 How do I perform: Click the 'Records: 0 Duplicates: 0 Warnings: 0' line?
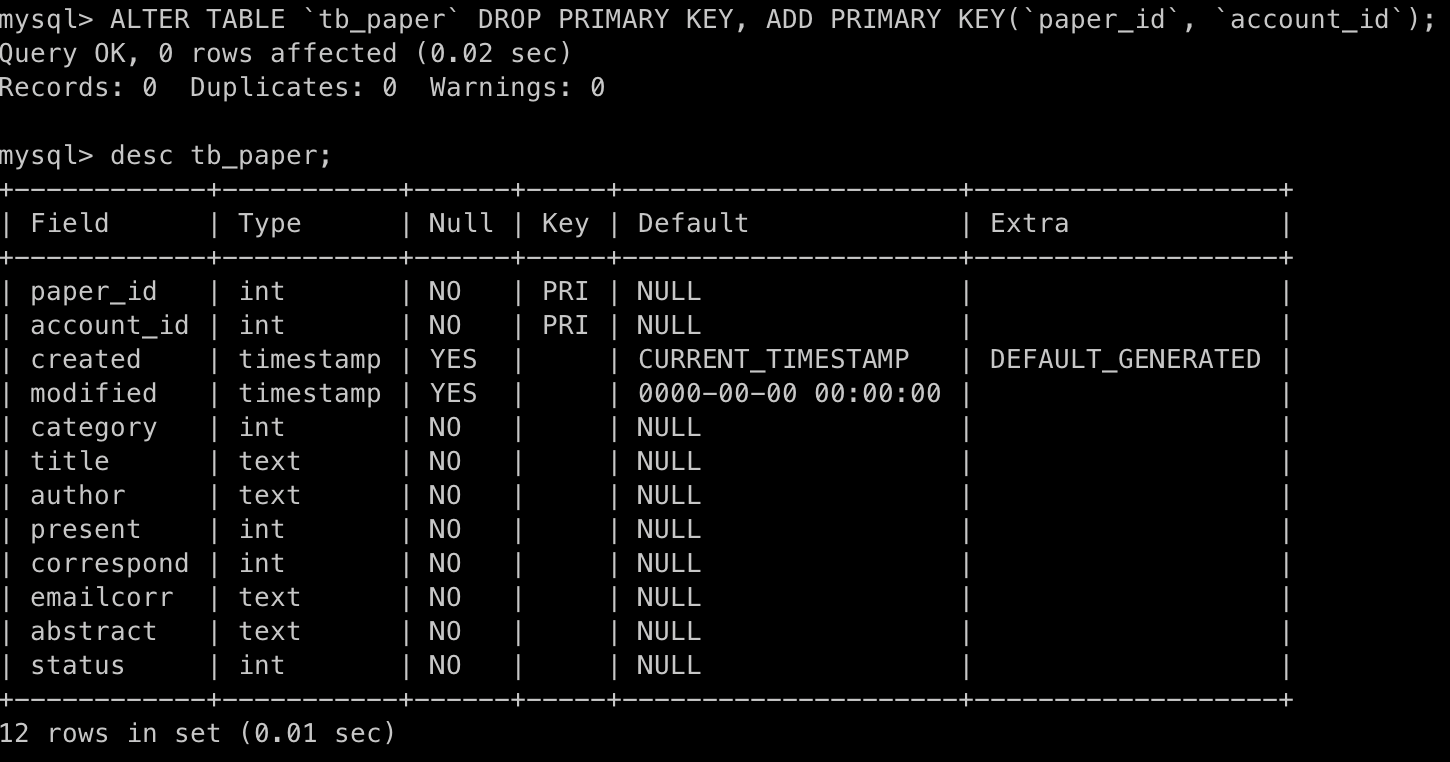point(301,87)
